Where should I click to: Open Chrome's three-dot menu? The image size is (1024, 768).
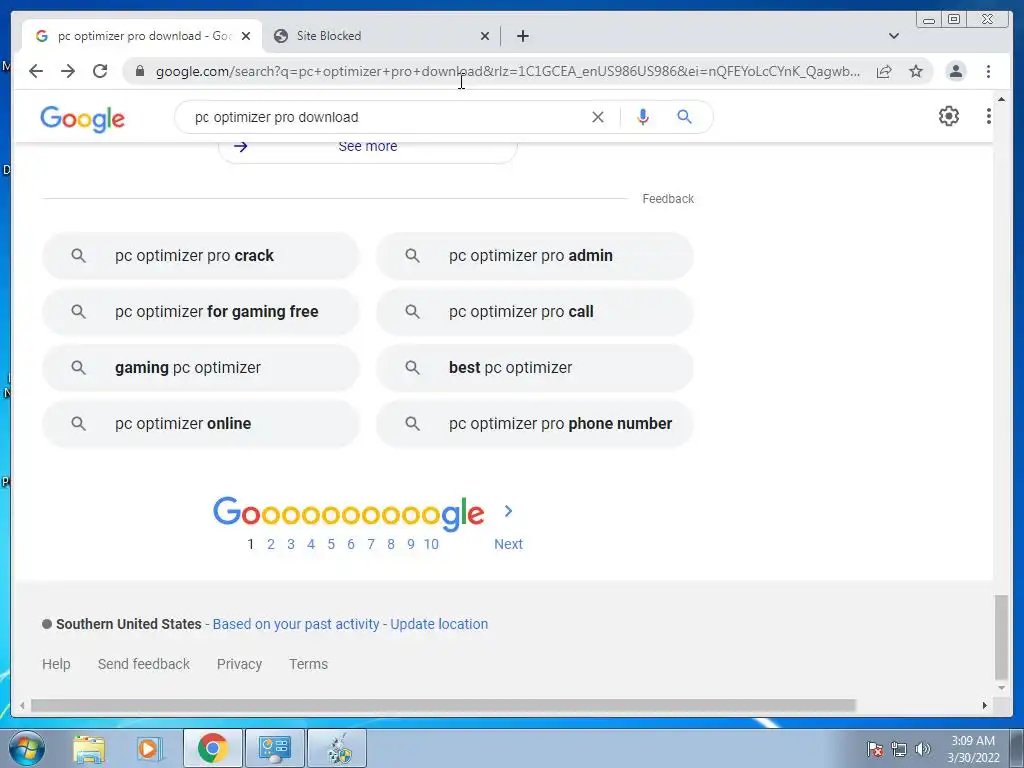coord(988,71)
